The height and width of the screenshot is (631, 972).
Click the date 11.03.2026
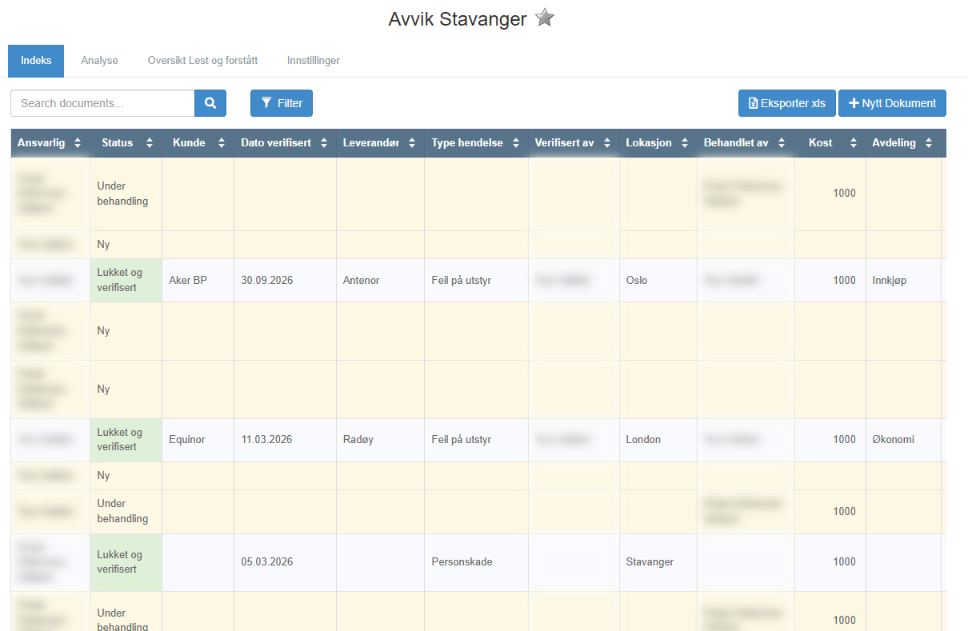(267, 439)
